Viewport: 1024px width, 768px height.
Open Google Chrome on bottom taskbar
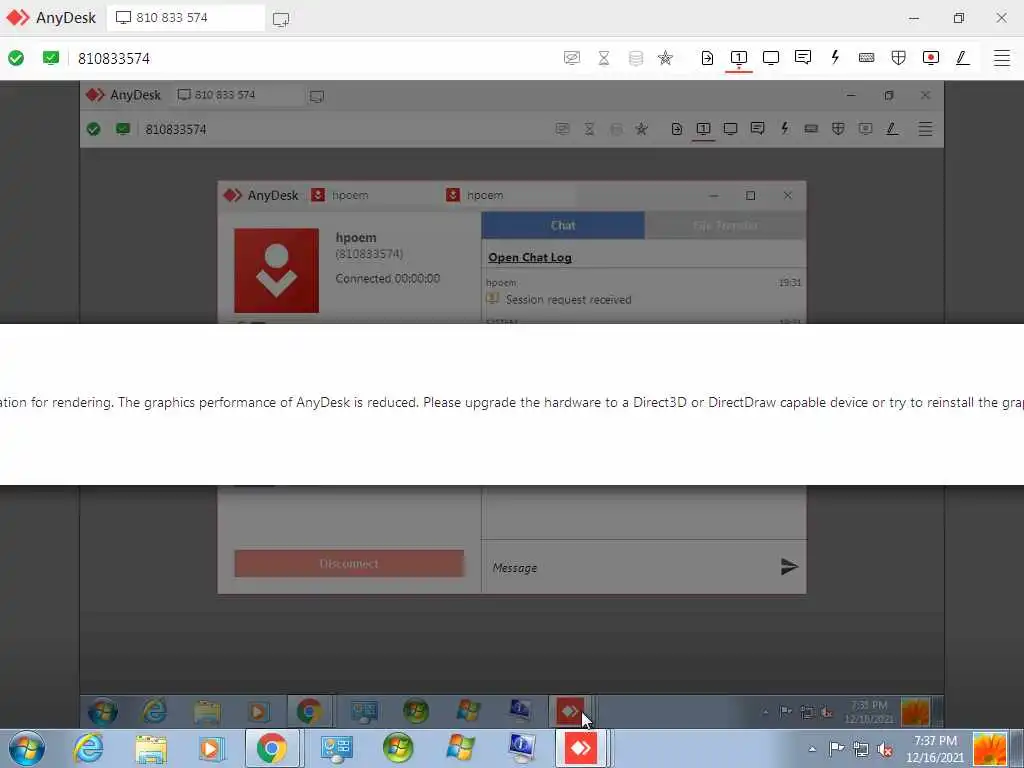coord(272,748)
